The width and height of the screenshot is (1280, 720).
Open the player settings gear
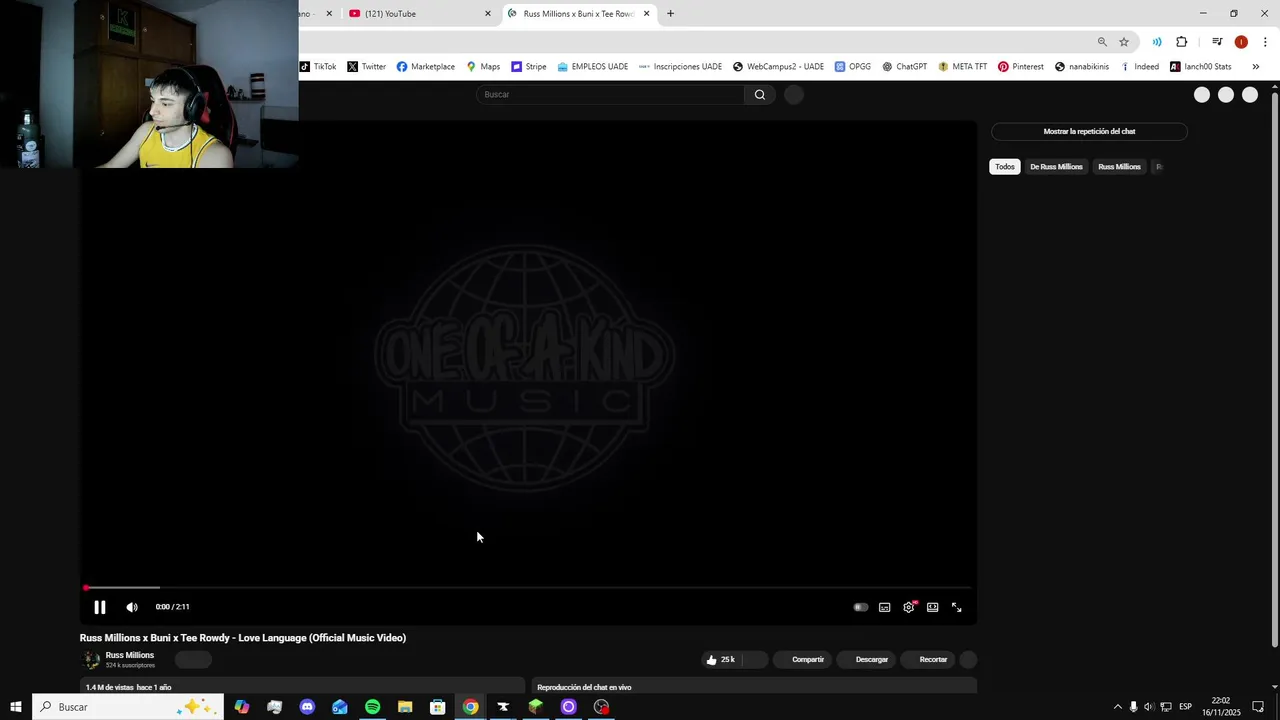click(909, 607)
